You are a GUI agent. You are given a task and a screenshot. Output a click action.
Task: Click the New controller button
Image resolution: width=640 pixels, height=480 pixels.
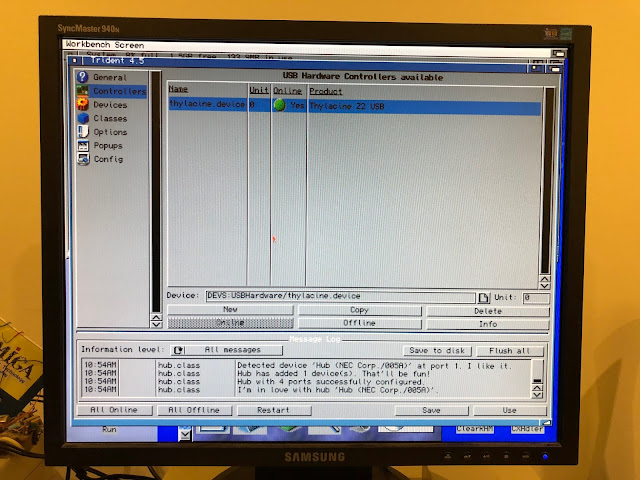[x=230, y=309]
